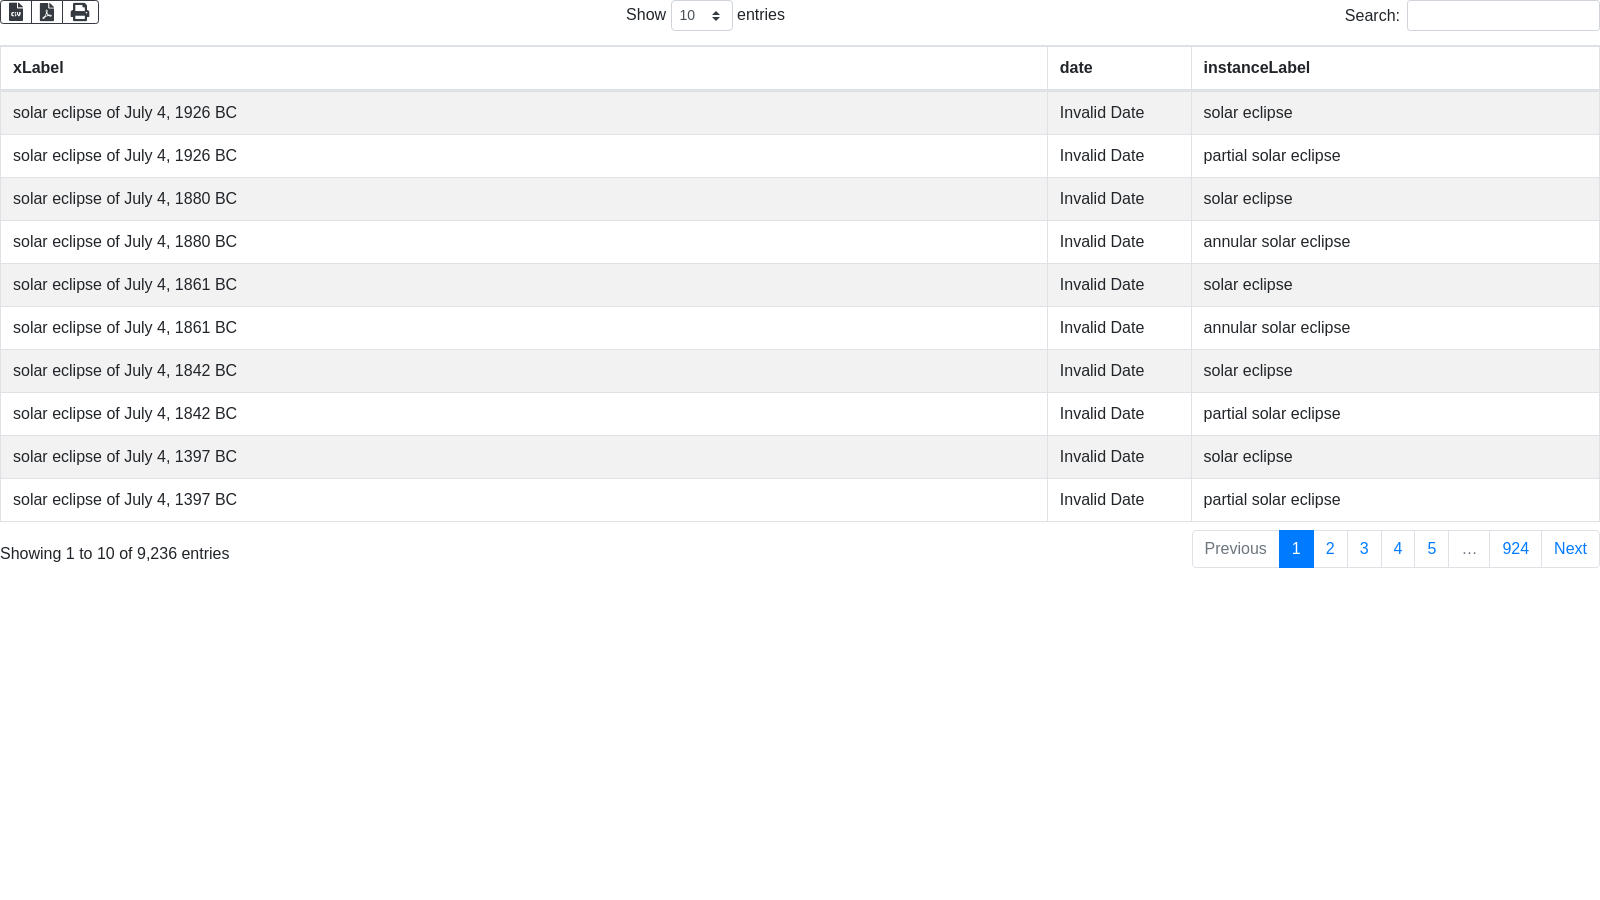Jump to last page 924
This screenshot has height=900, width=1600.
point(1515,549)
